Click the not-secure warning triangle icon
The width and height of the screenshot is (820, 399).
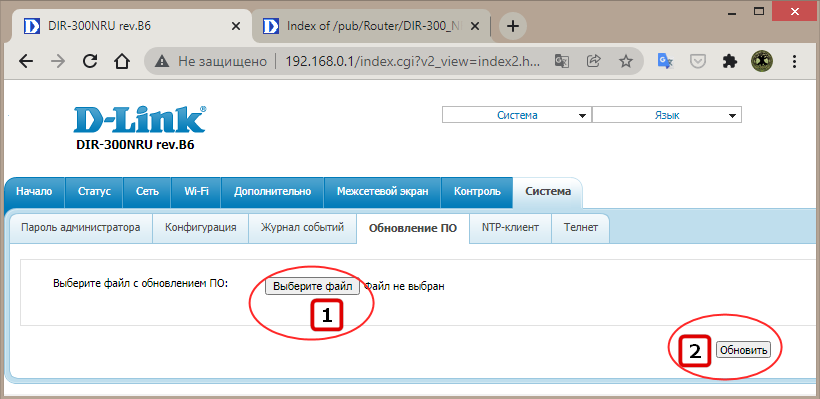coord(162,62)
